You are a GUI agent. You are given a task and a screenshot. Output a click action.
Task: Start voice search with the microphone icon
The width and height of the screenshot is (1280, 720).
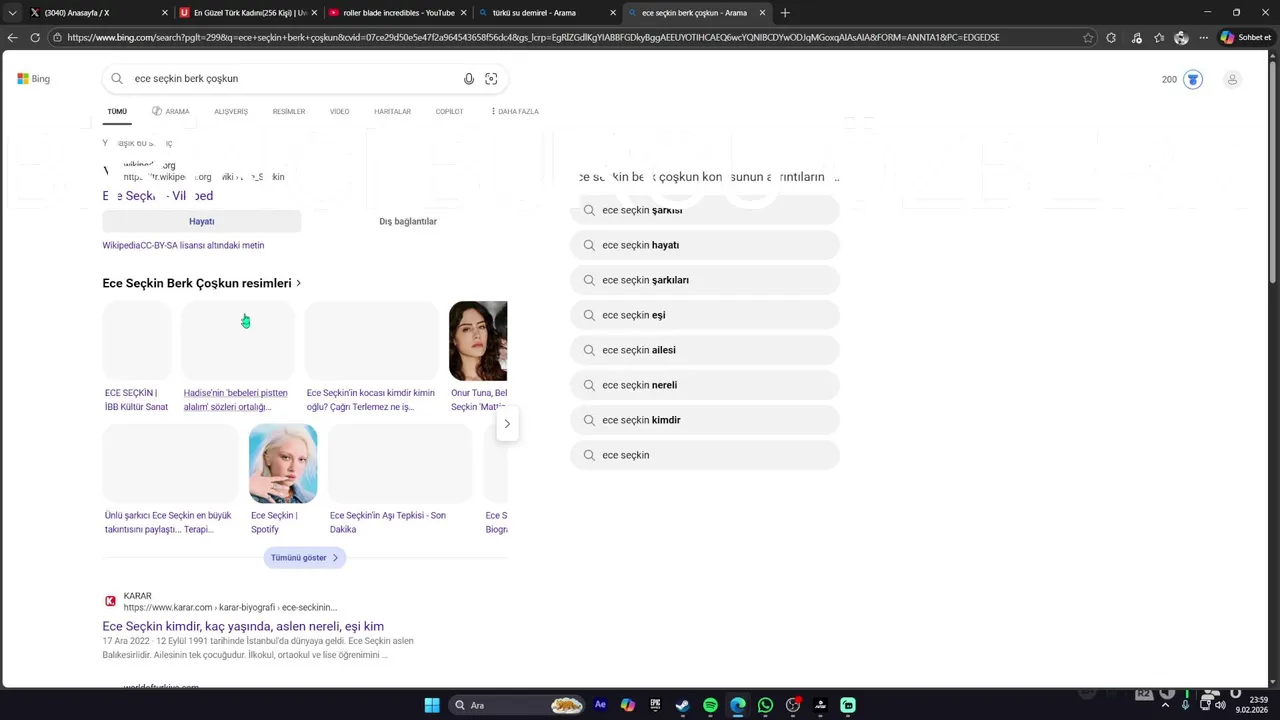click(469, 79)
